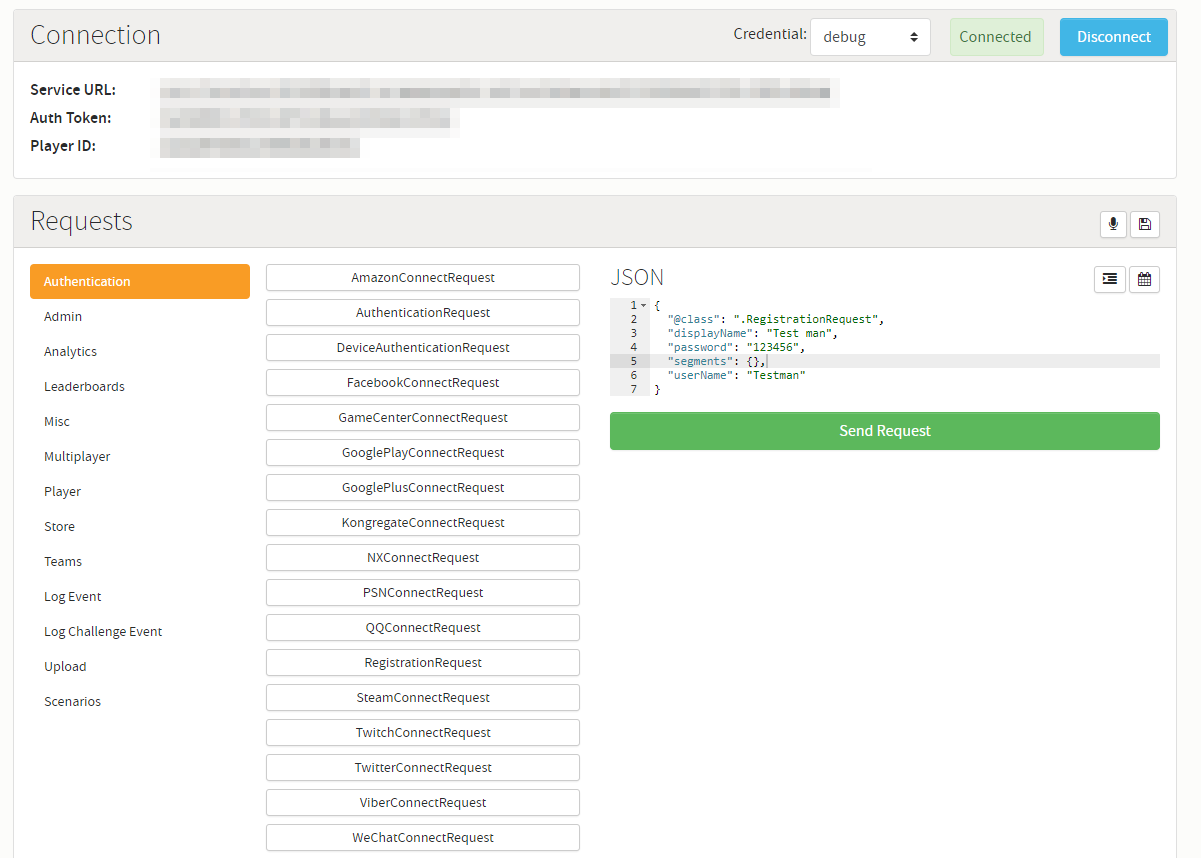Load the SteamConnectRequest template
Screen dimensions: 1201x858
(423, 698)
